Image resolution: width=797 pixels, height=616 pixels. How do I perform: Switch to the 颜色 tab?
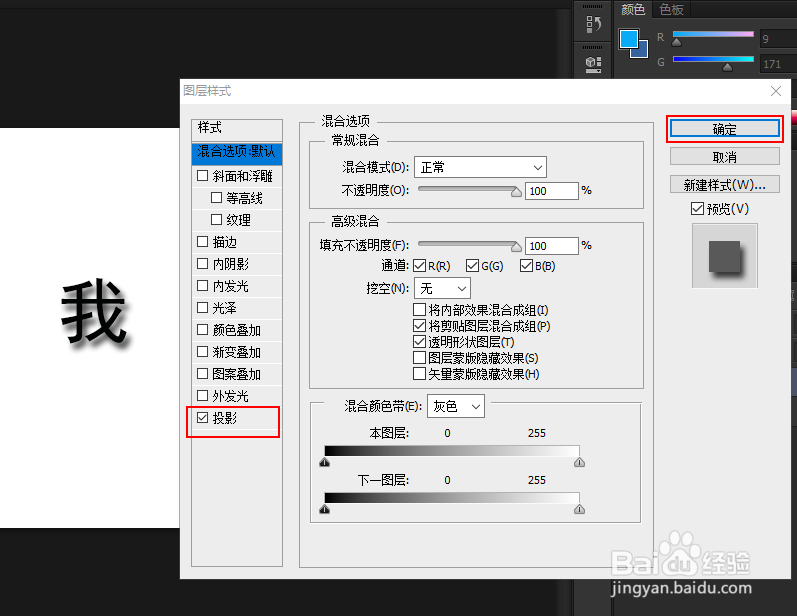[x=633, y=9]
